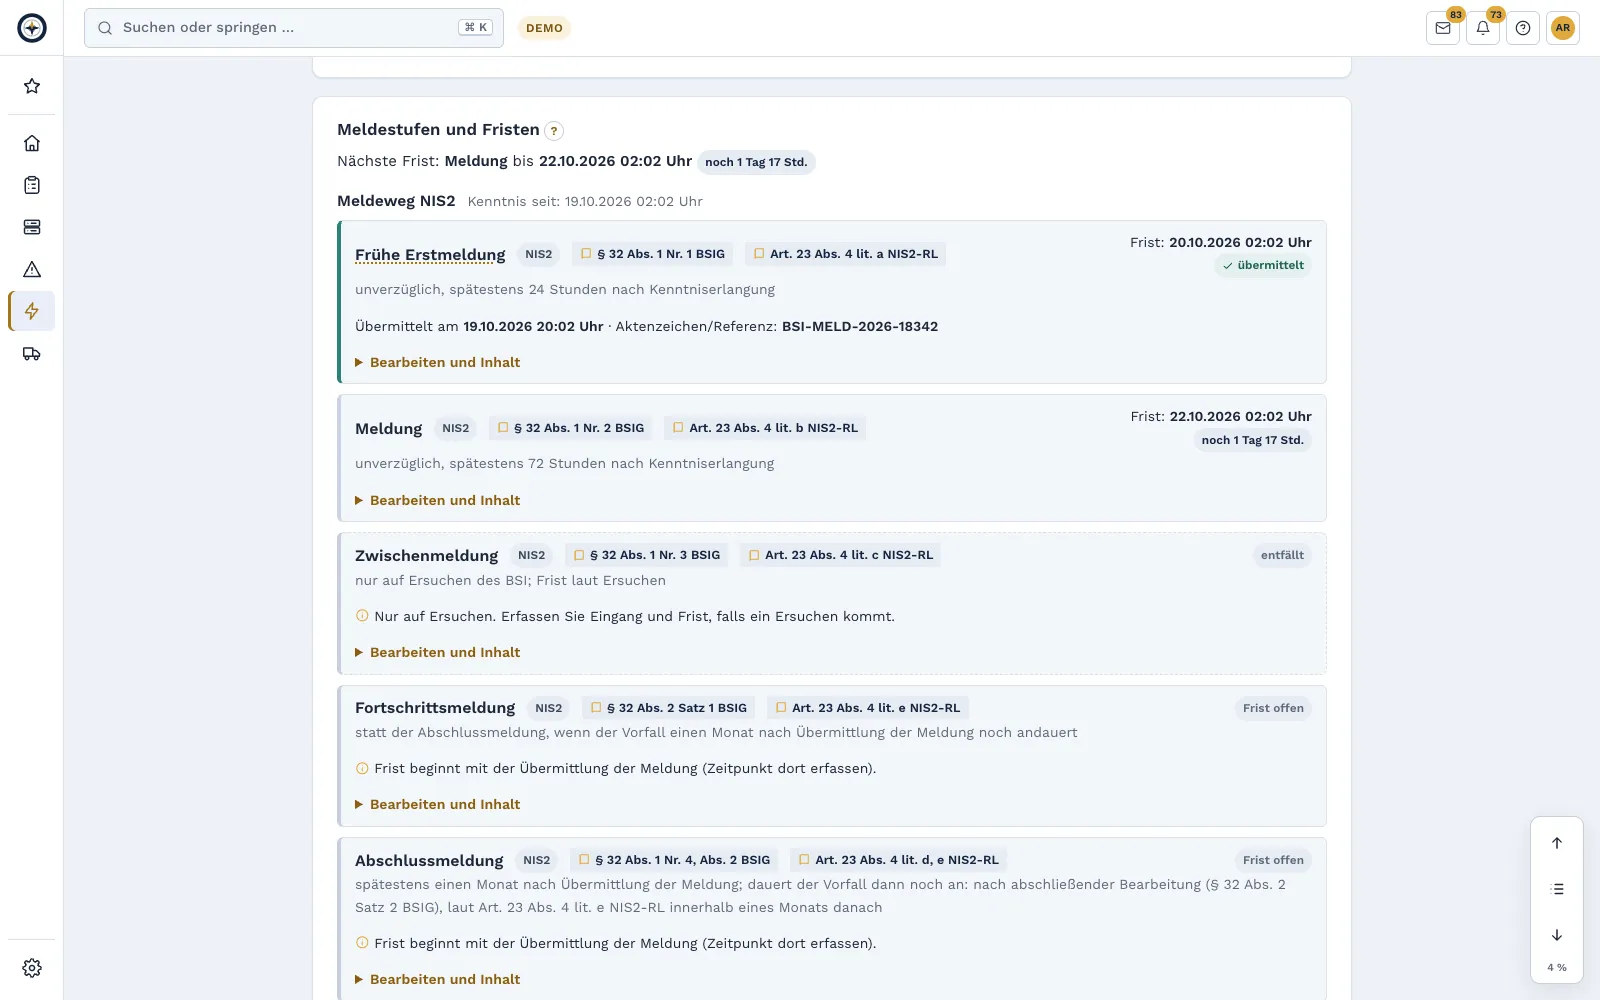
Task: Open the delivery truck sidebar icon
Action: [x=32, y=353]
